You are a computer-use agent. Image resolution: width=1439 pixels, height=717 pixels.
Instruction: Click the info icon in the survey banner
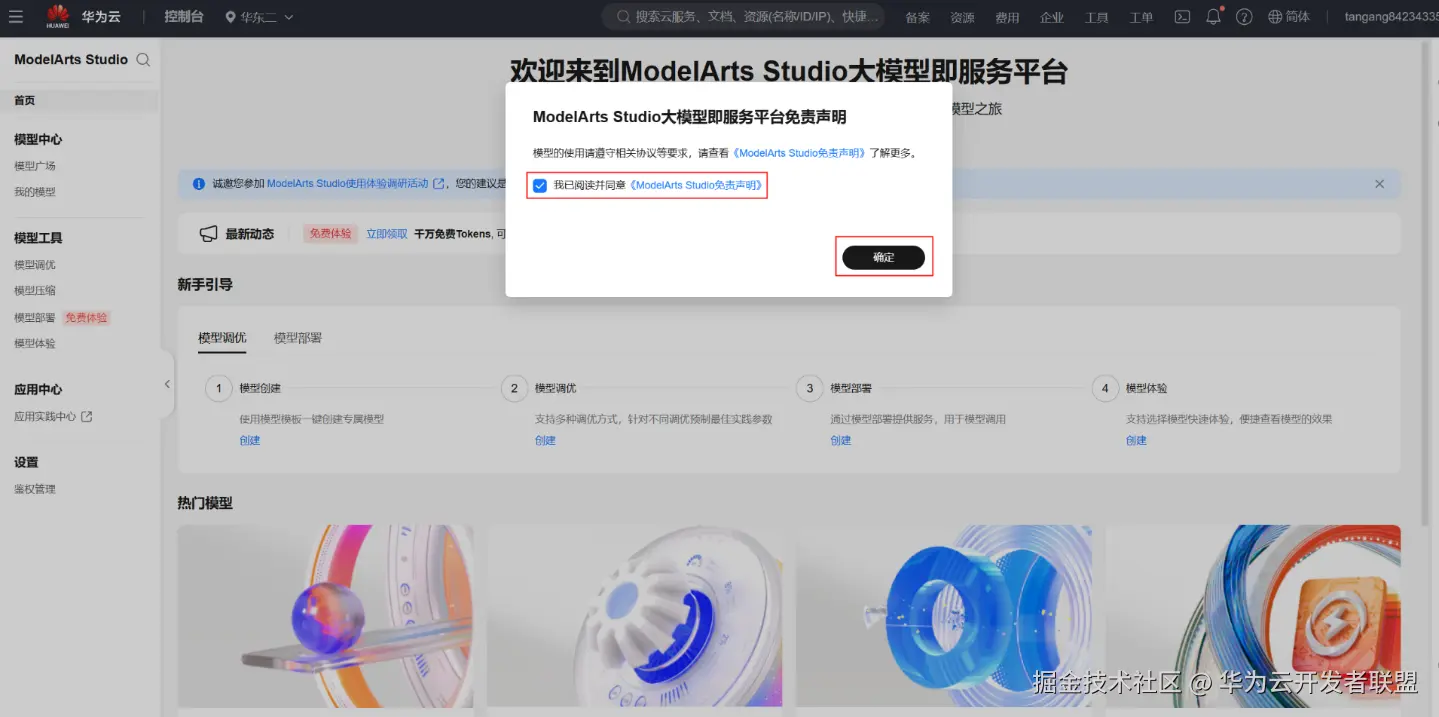(199, 184)
